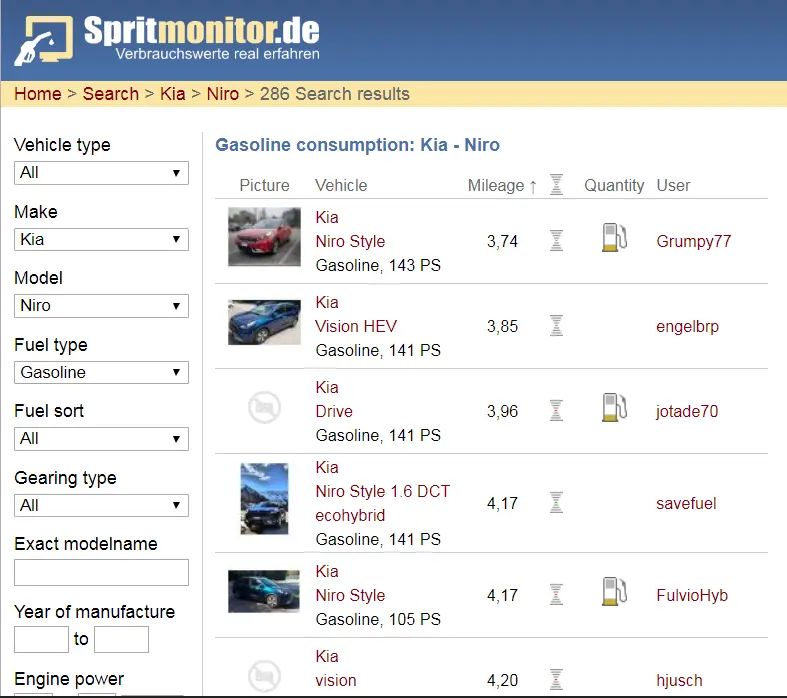
Task: Open user Grumpy77 profile
Action: coord(694,241)
